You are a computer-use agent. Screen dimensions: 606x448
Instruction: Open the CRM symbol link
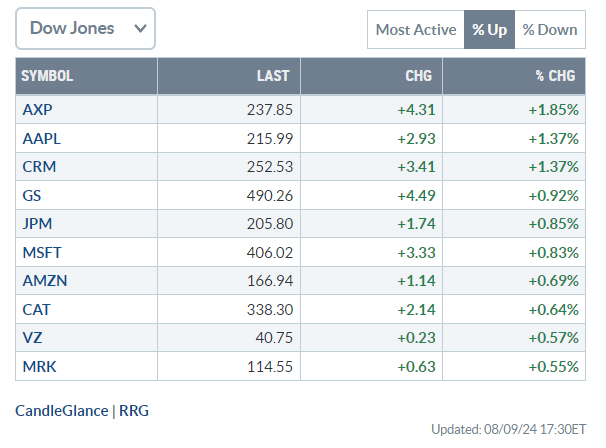[39, 167]
